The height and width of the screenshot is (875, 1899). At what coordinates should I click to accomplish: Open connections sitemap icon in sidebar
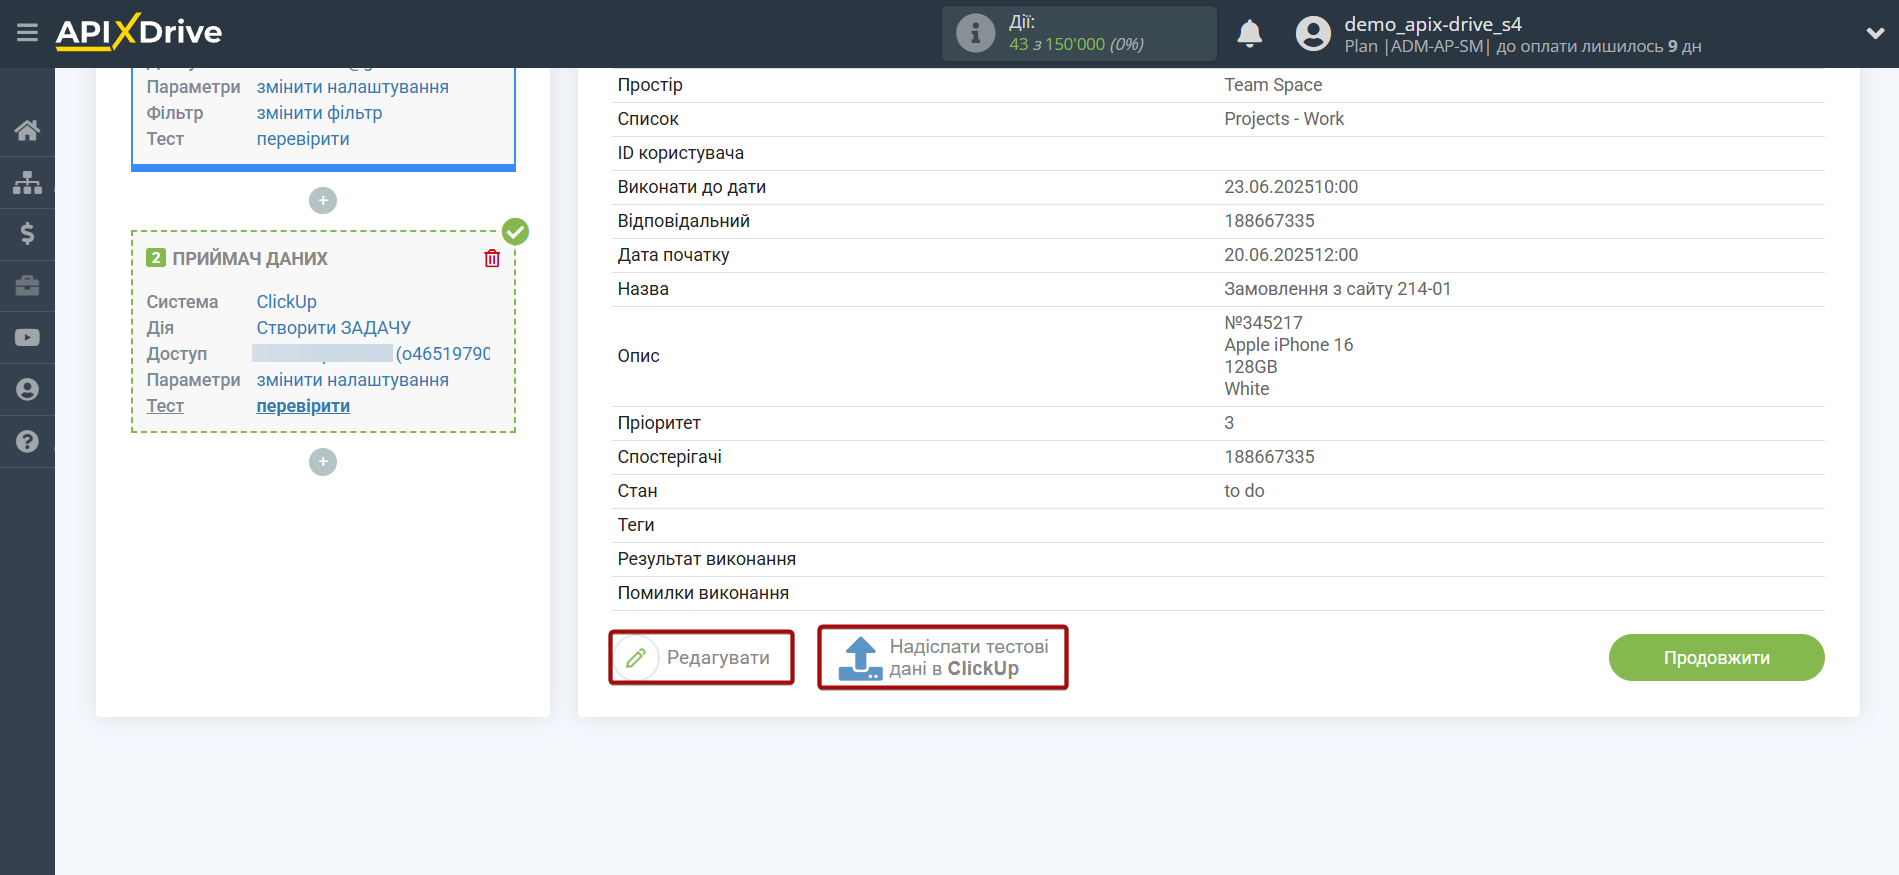pos(27,182)
